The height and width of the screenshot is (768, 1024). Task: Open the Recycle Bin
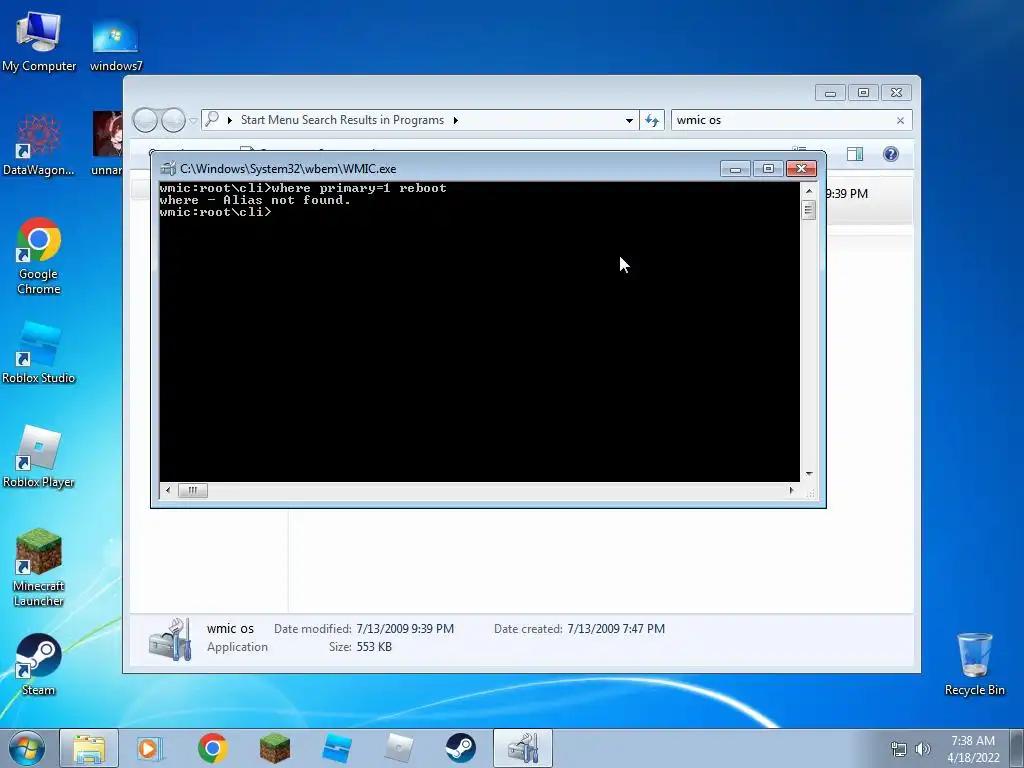tap(974, 665)
